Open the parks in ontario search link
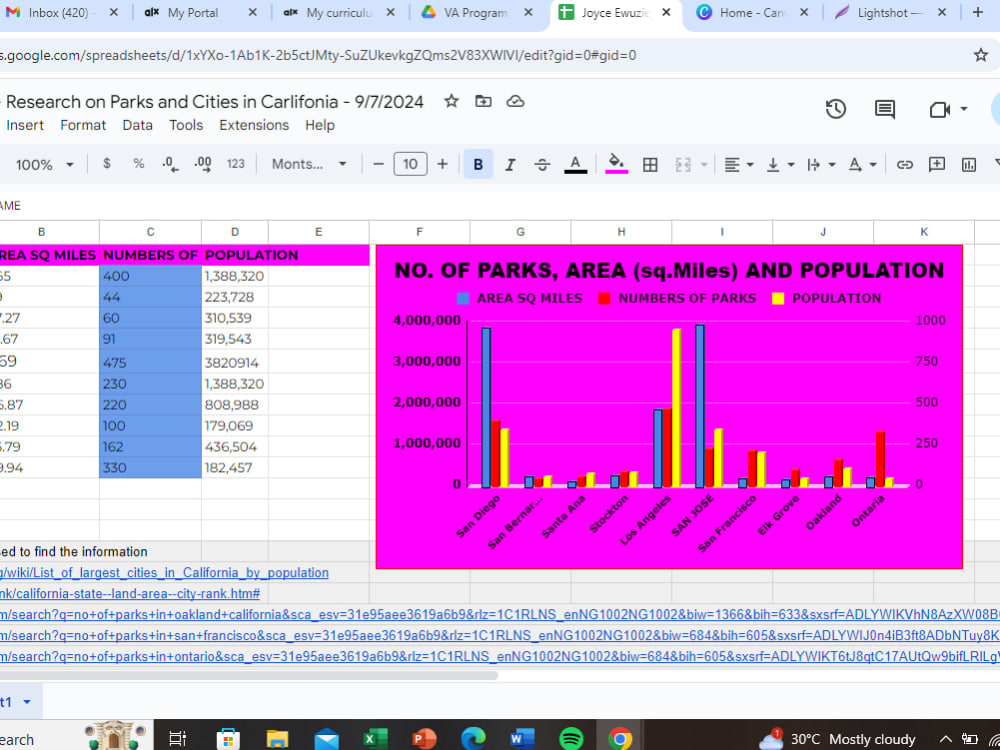Viewport: 1000px width, 750px height. pos(500,657)
